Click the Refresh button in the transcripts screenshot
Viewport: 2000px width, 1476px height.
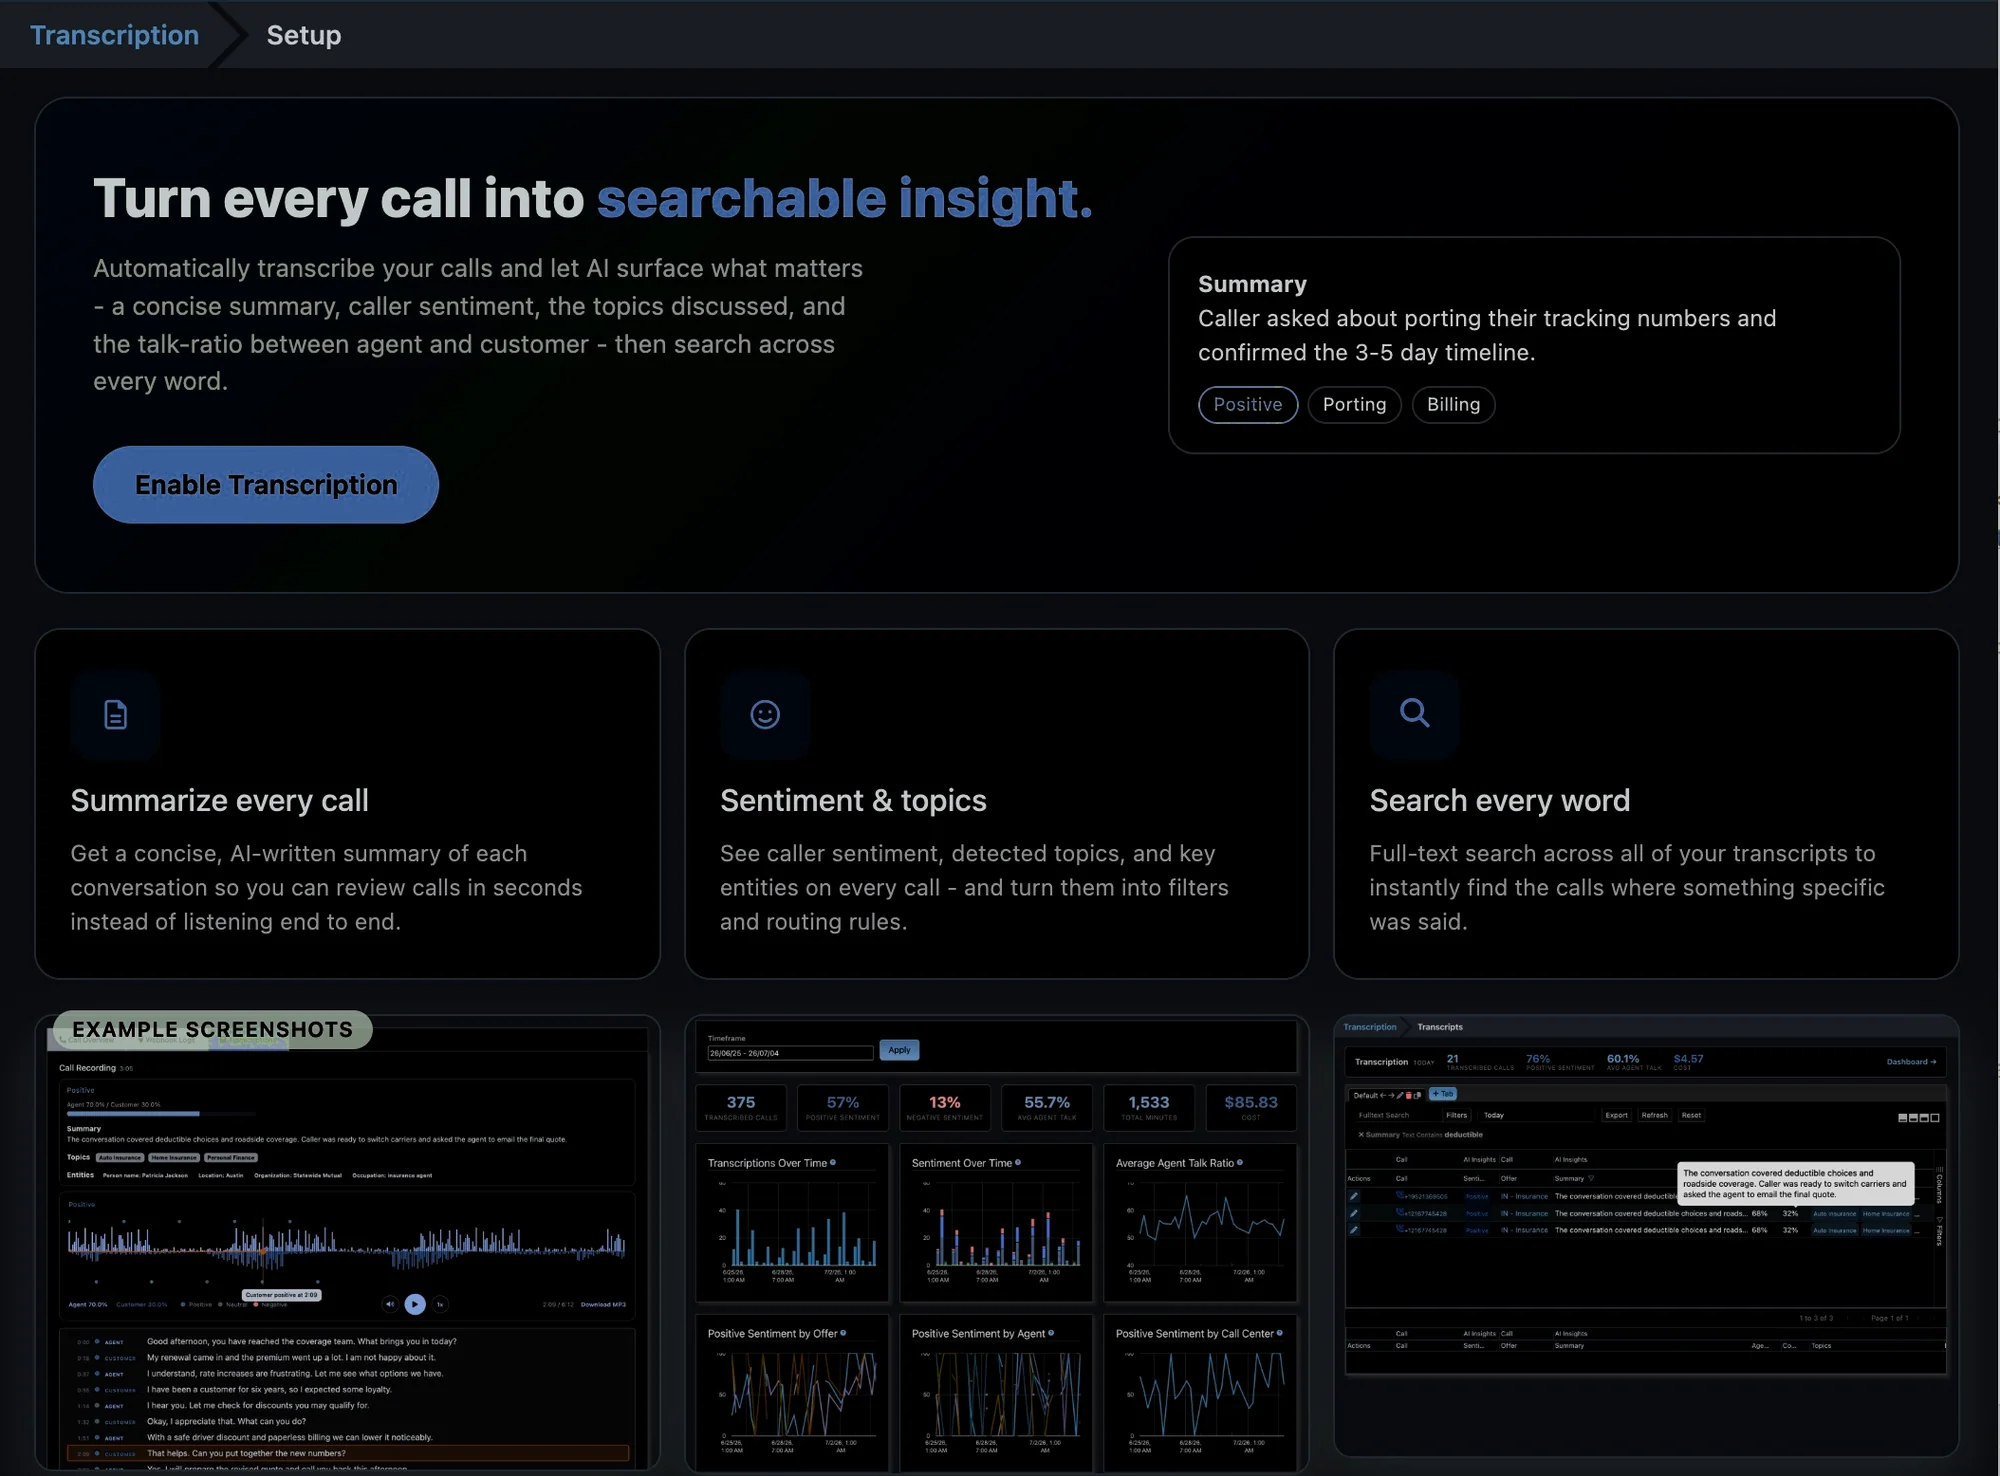(x=1654, y=1115)
